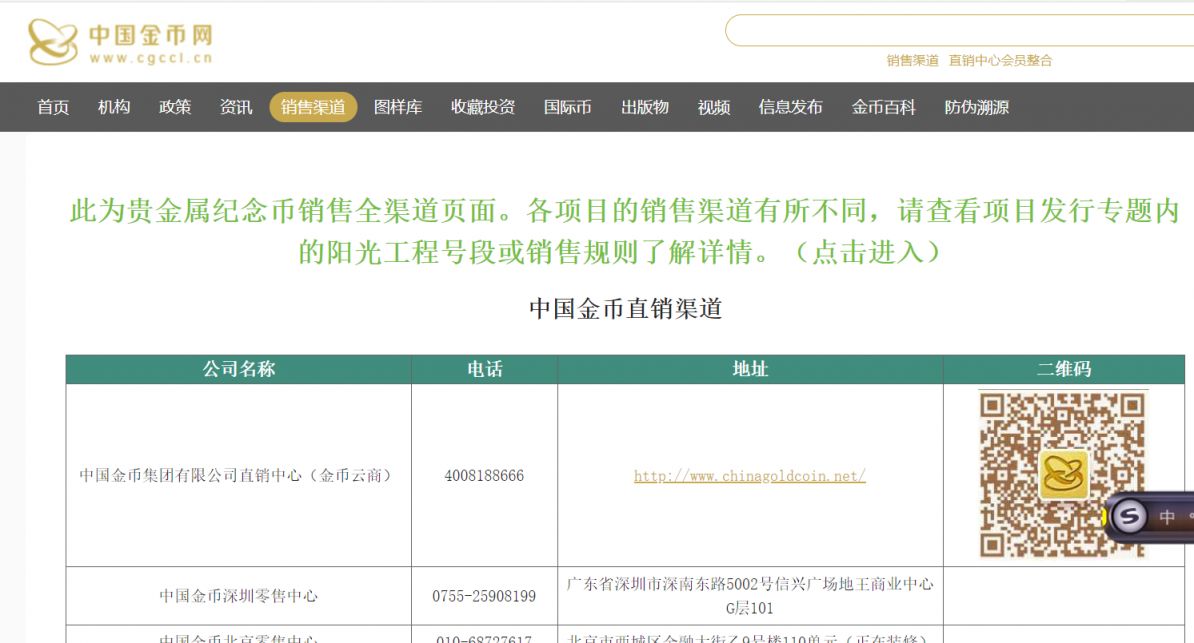
Task: Open the 国际币 section
Action: click(567, 107)
